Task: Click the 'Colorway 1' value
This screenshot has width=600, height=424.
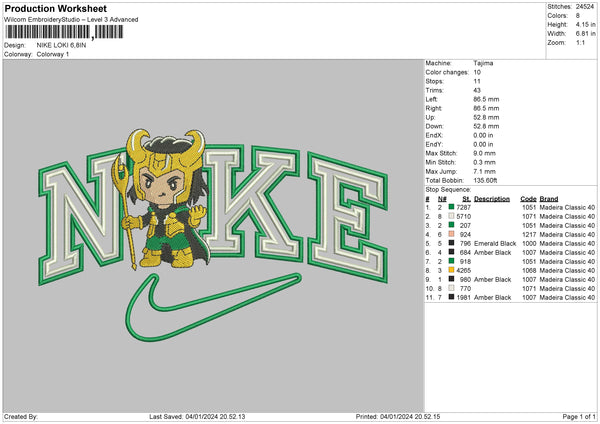Action: [53, 54]
